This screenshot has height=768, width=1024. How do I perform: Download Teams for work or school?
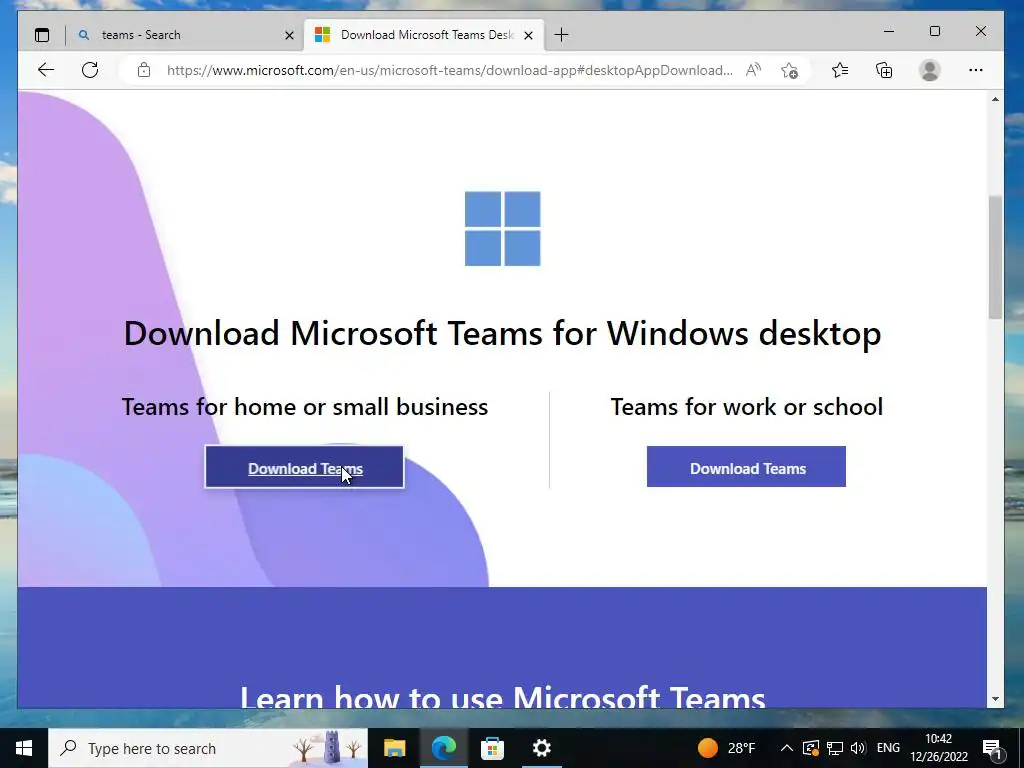click(746, 467)
